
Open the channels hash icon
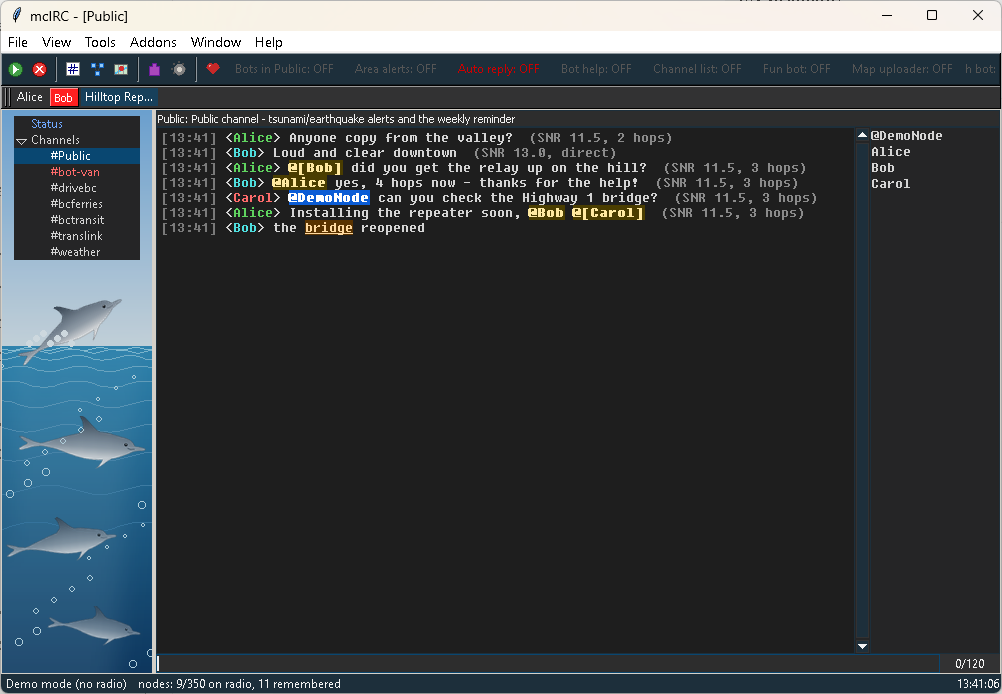pos(73,69)
